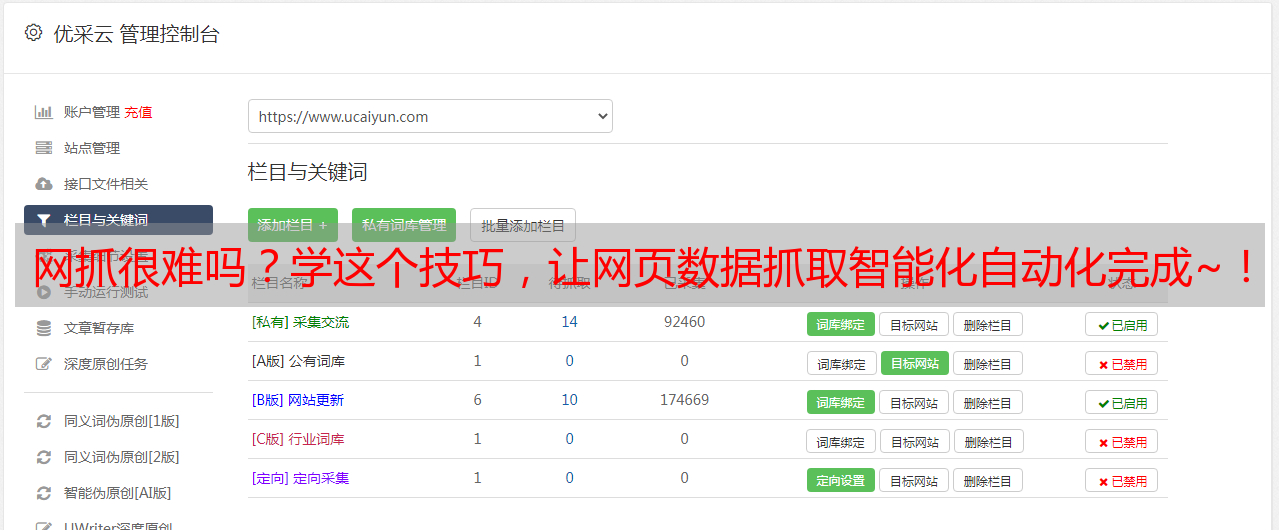The width and height of the screenshot is (1279, 530).
Task: Click 词库绑定 for the 行业词库 row
Action: [x=842, y=441]
